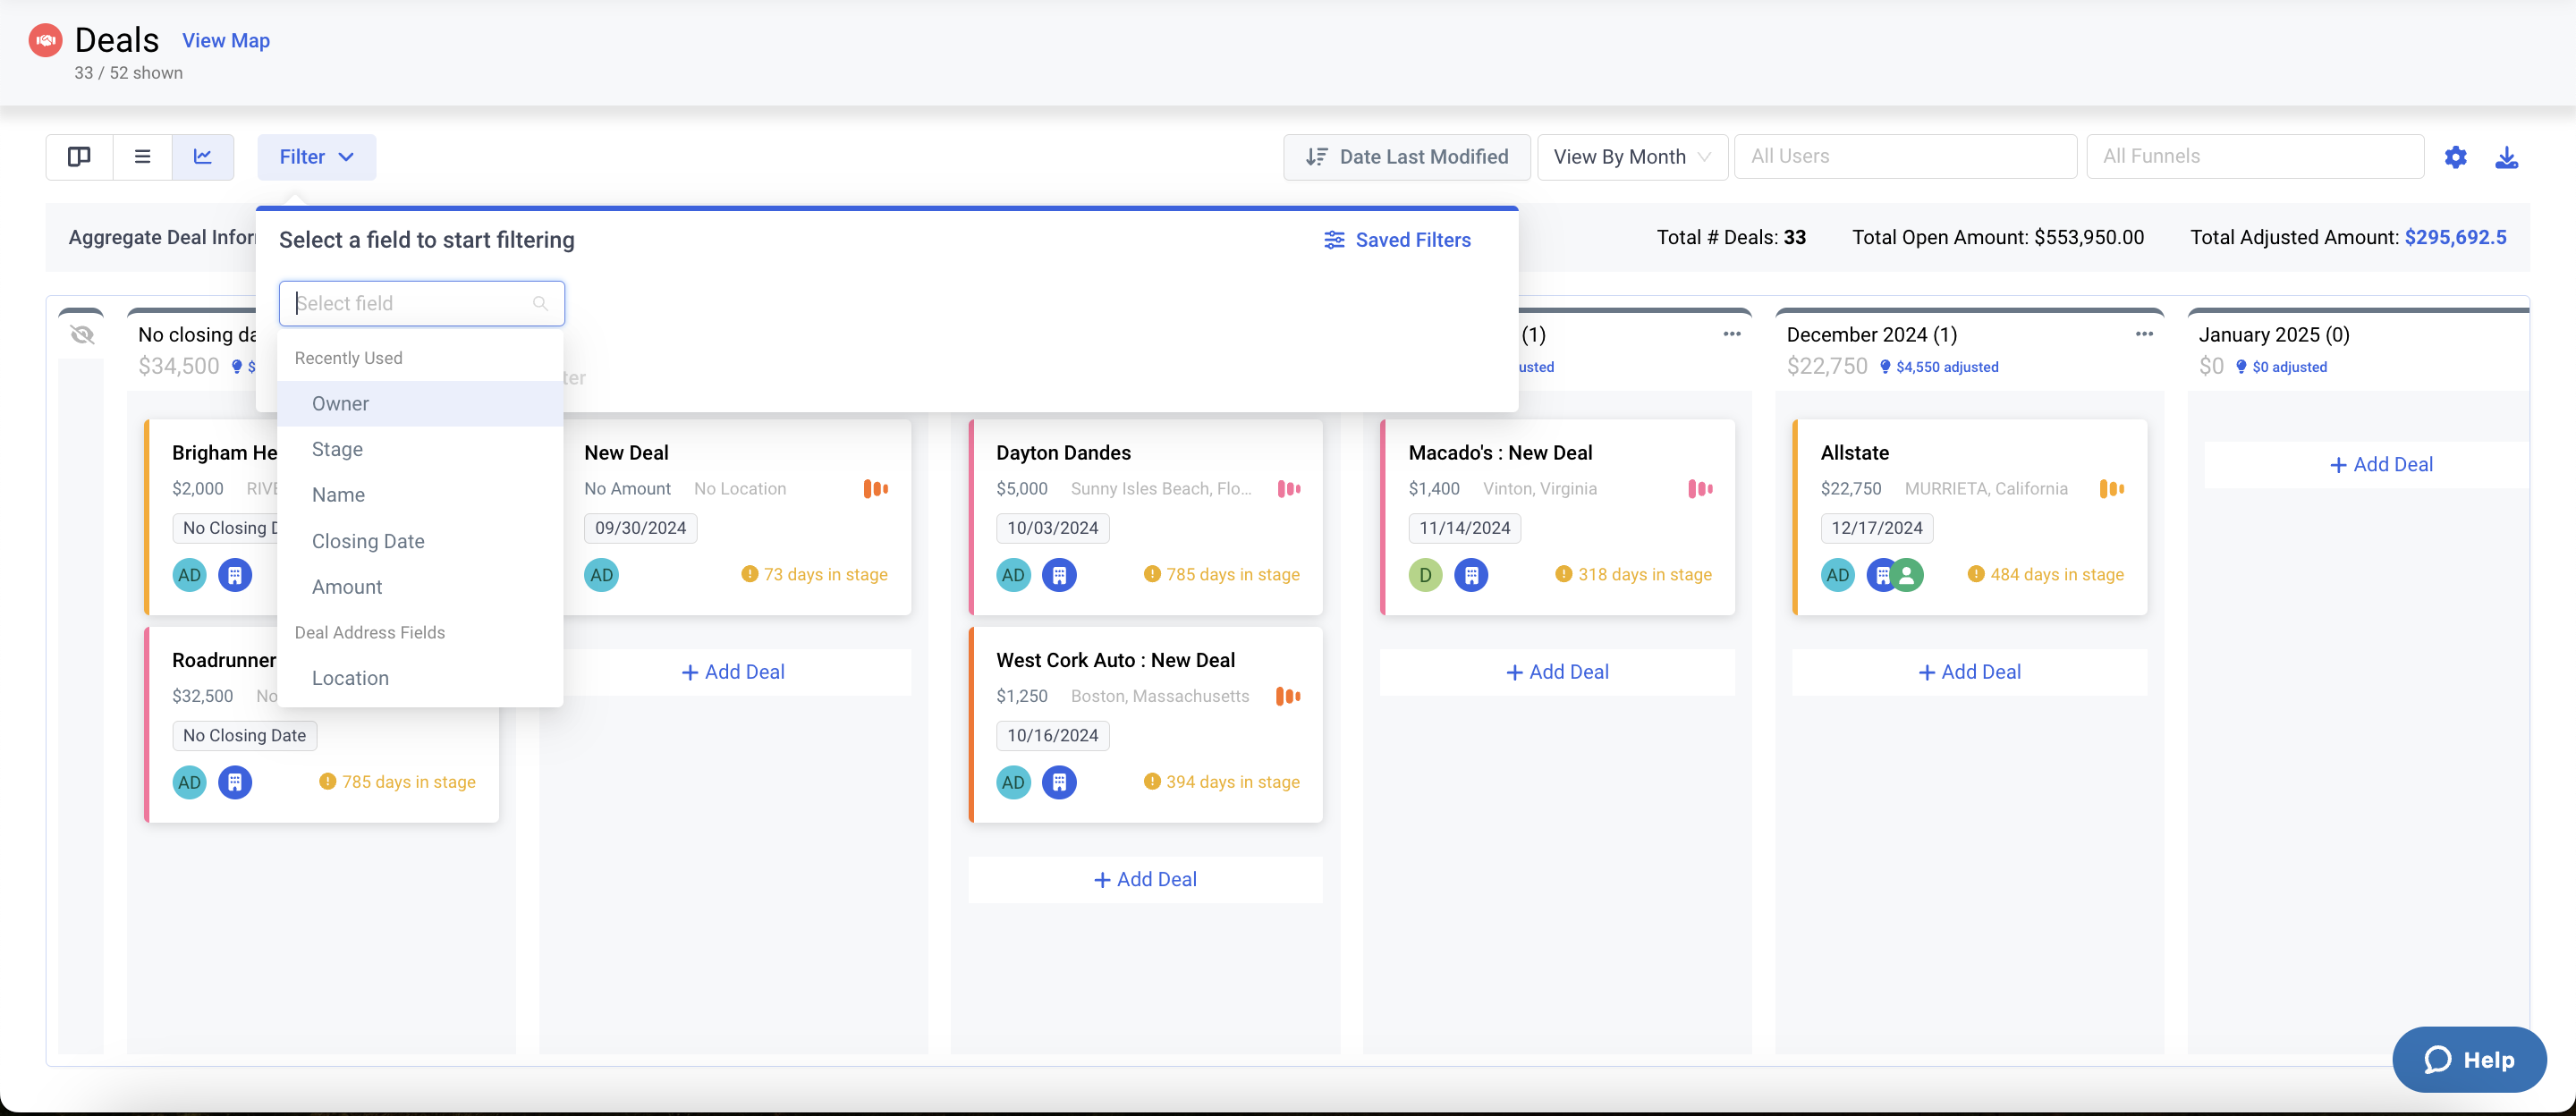Focus the Select field search box

pyautogui.click(x=422, y=303)
